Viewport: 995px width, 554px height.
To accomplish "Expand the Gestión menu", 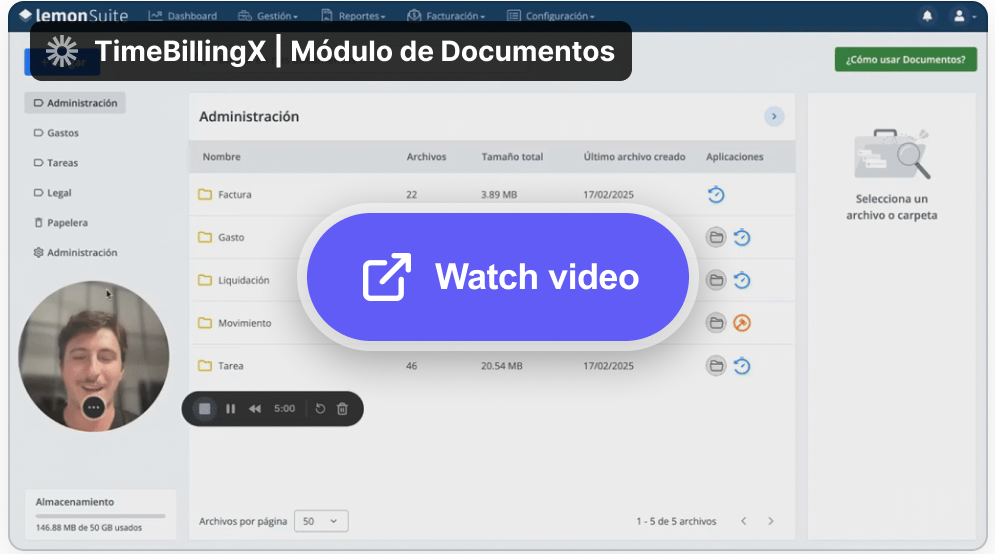I will click(267, 16).
